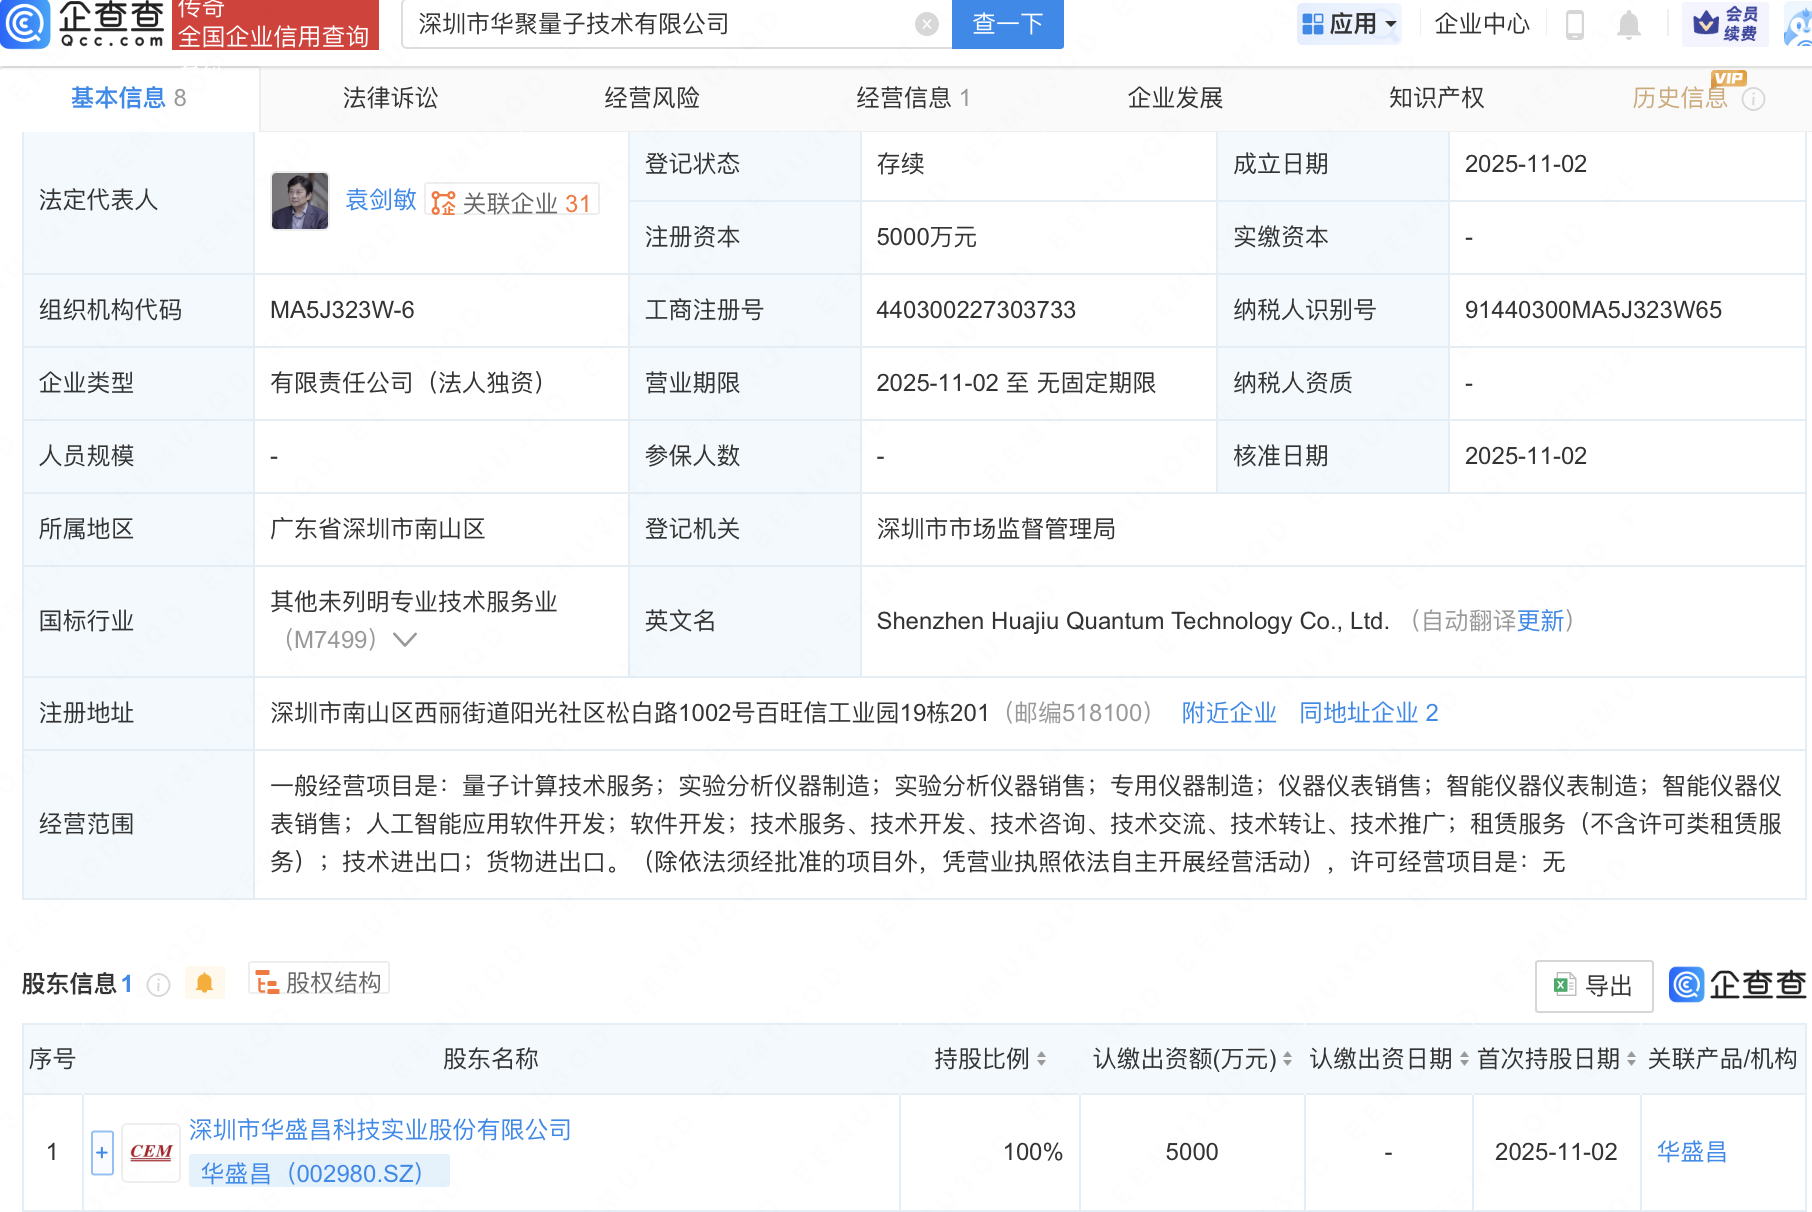This screenshot has width=1812, height=1212.
Task: Clear the search box text
Action: pyautogui.click(x=927, y=24)
